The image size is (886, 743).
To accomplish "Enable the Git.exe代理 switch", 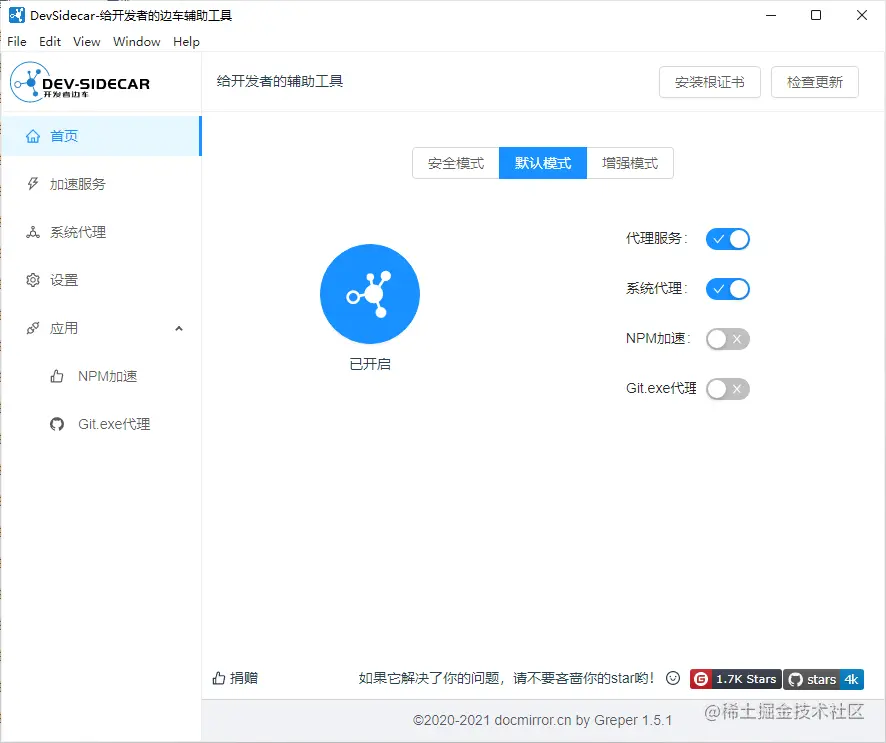I will coord(728,389).
